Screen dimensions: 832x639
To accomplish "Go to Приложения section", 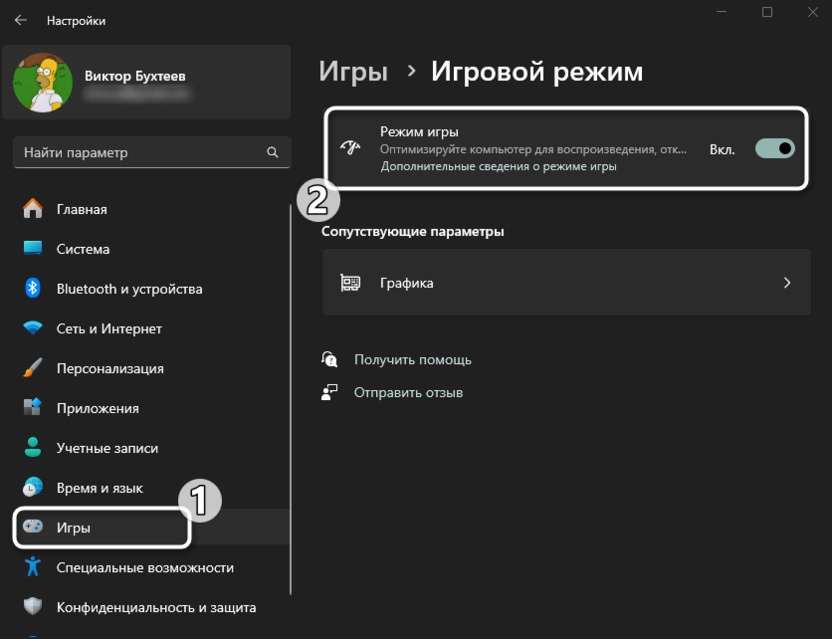I will pos(97,408).
